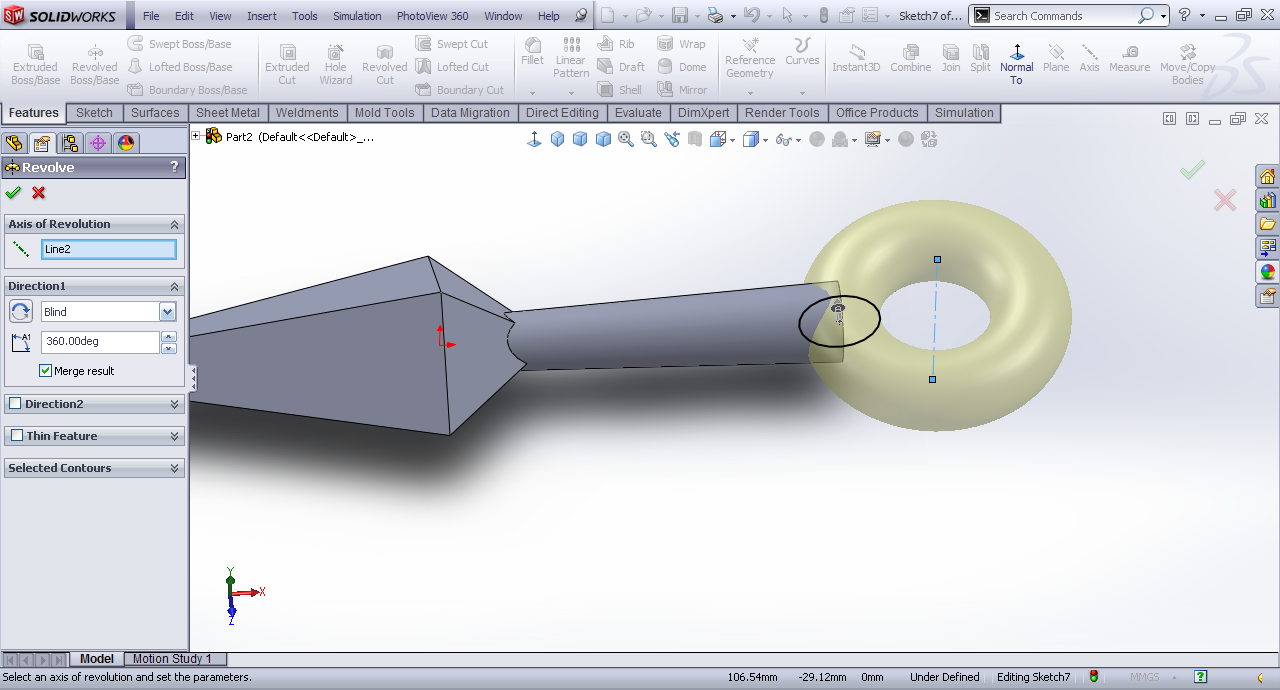Accept the Revolve feature with green checkmark

13,193
